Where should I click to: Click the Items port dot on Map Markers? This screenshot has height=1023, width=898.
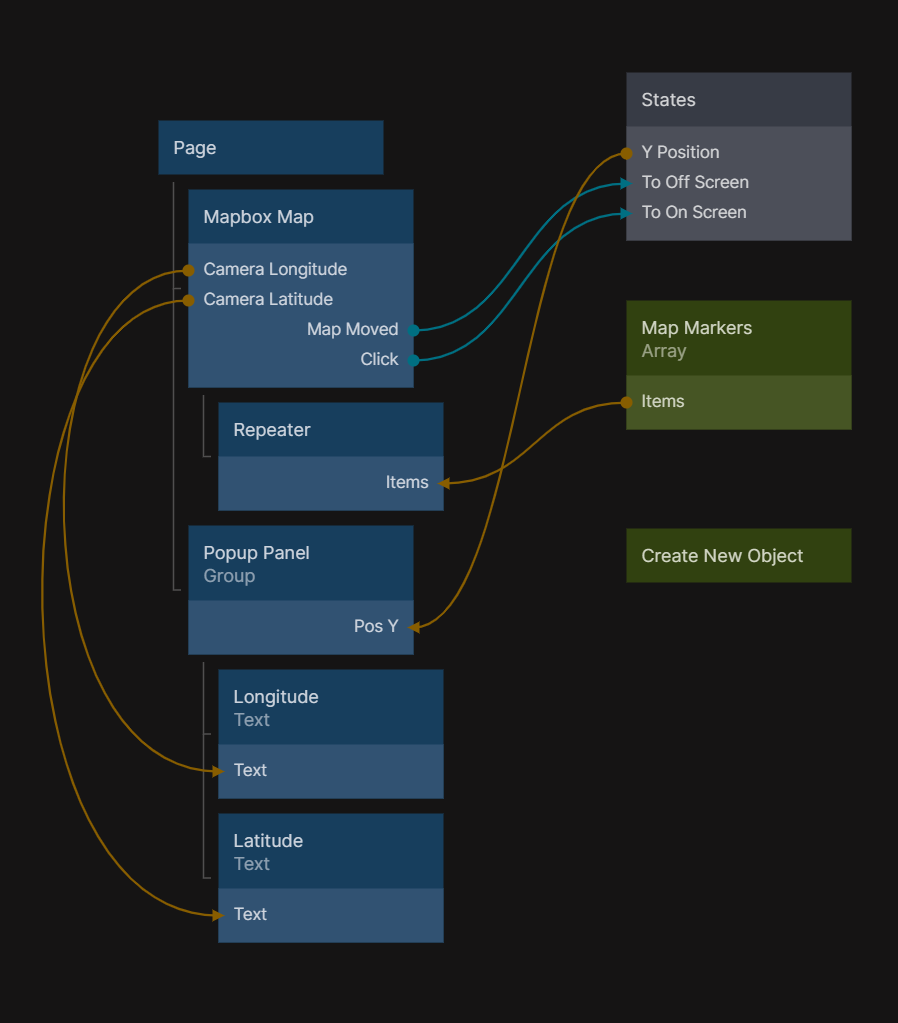[627, 402]
